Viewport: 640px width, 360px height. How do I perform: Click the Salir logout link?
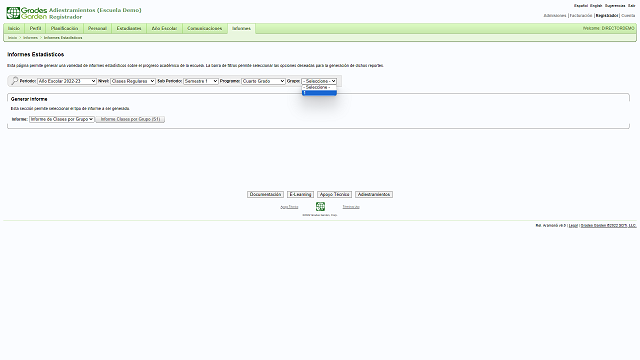tap(632, 6)
